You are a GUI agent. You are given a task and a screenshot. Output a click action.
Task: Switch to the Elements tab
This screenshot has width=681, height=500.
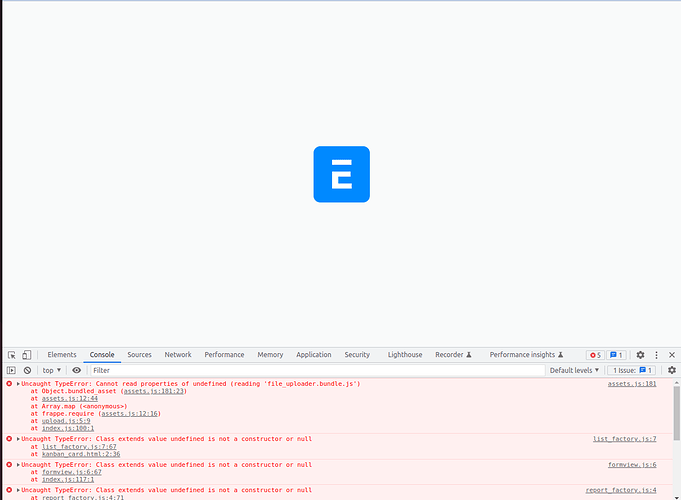(62, 355)
